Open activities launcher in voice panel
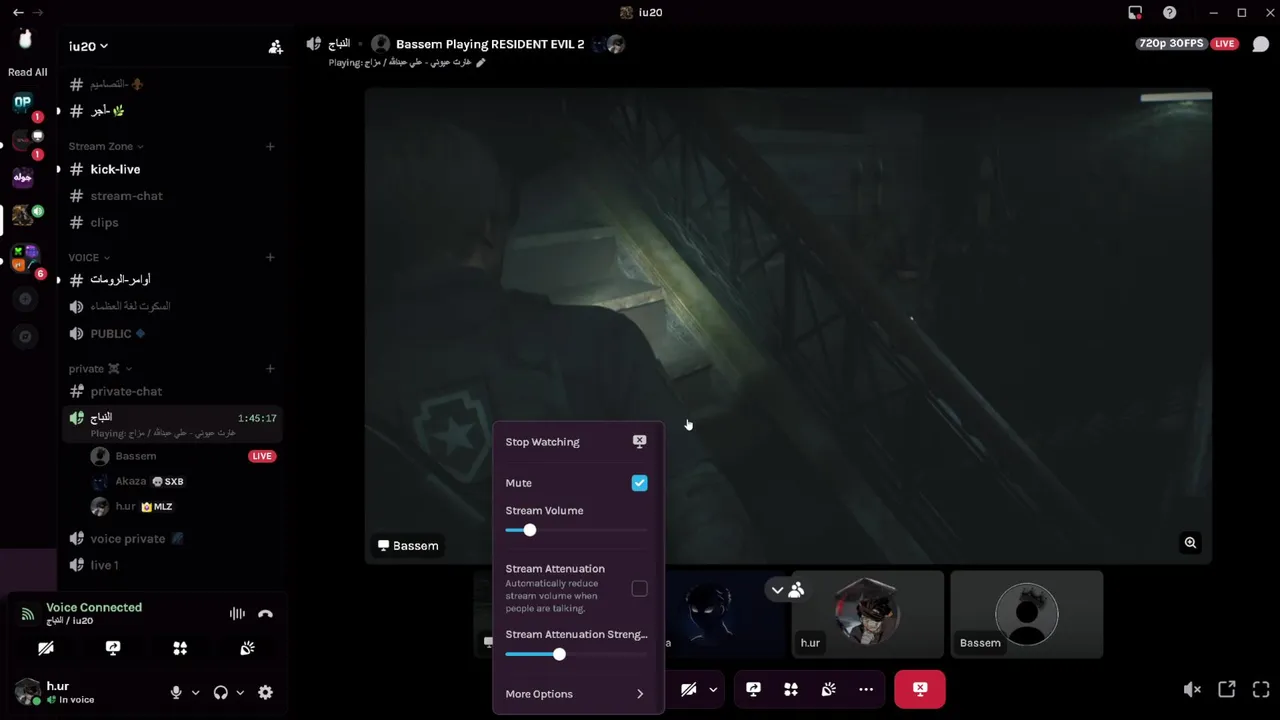 click(180, 648)
